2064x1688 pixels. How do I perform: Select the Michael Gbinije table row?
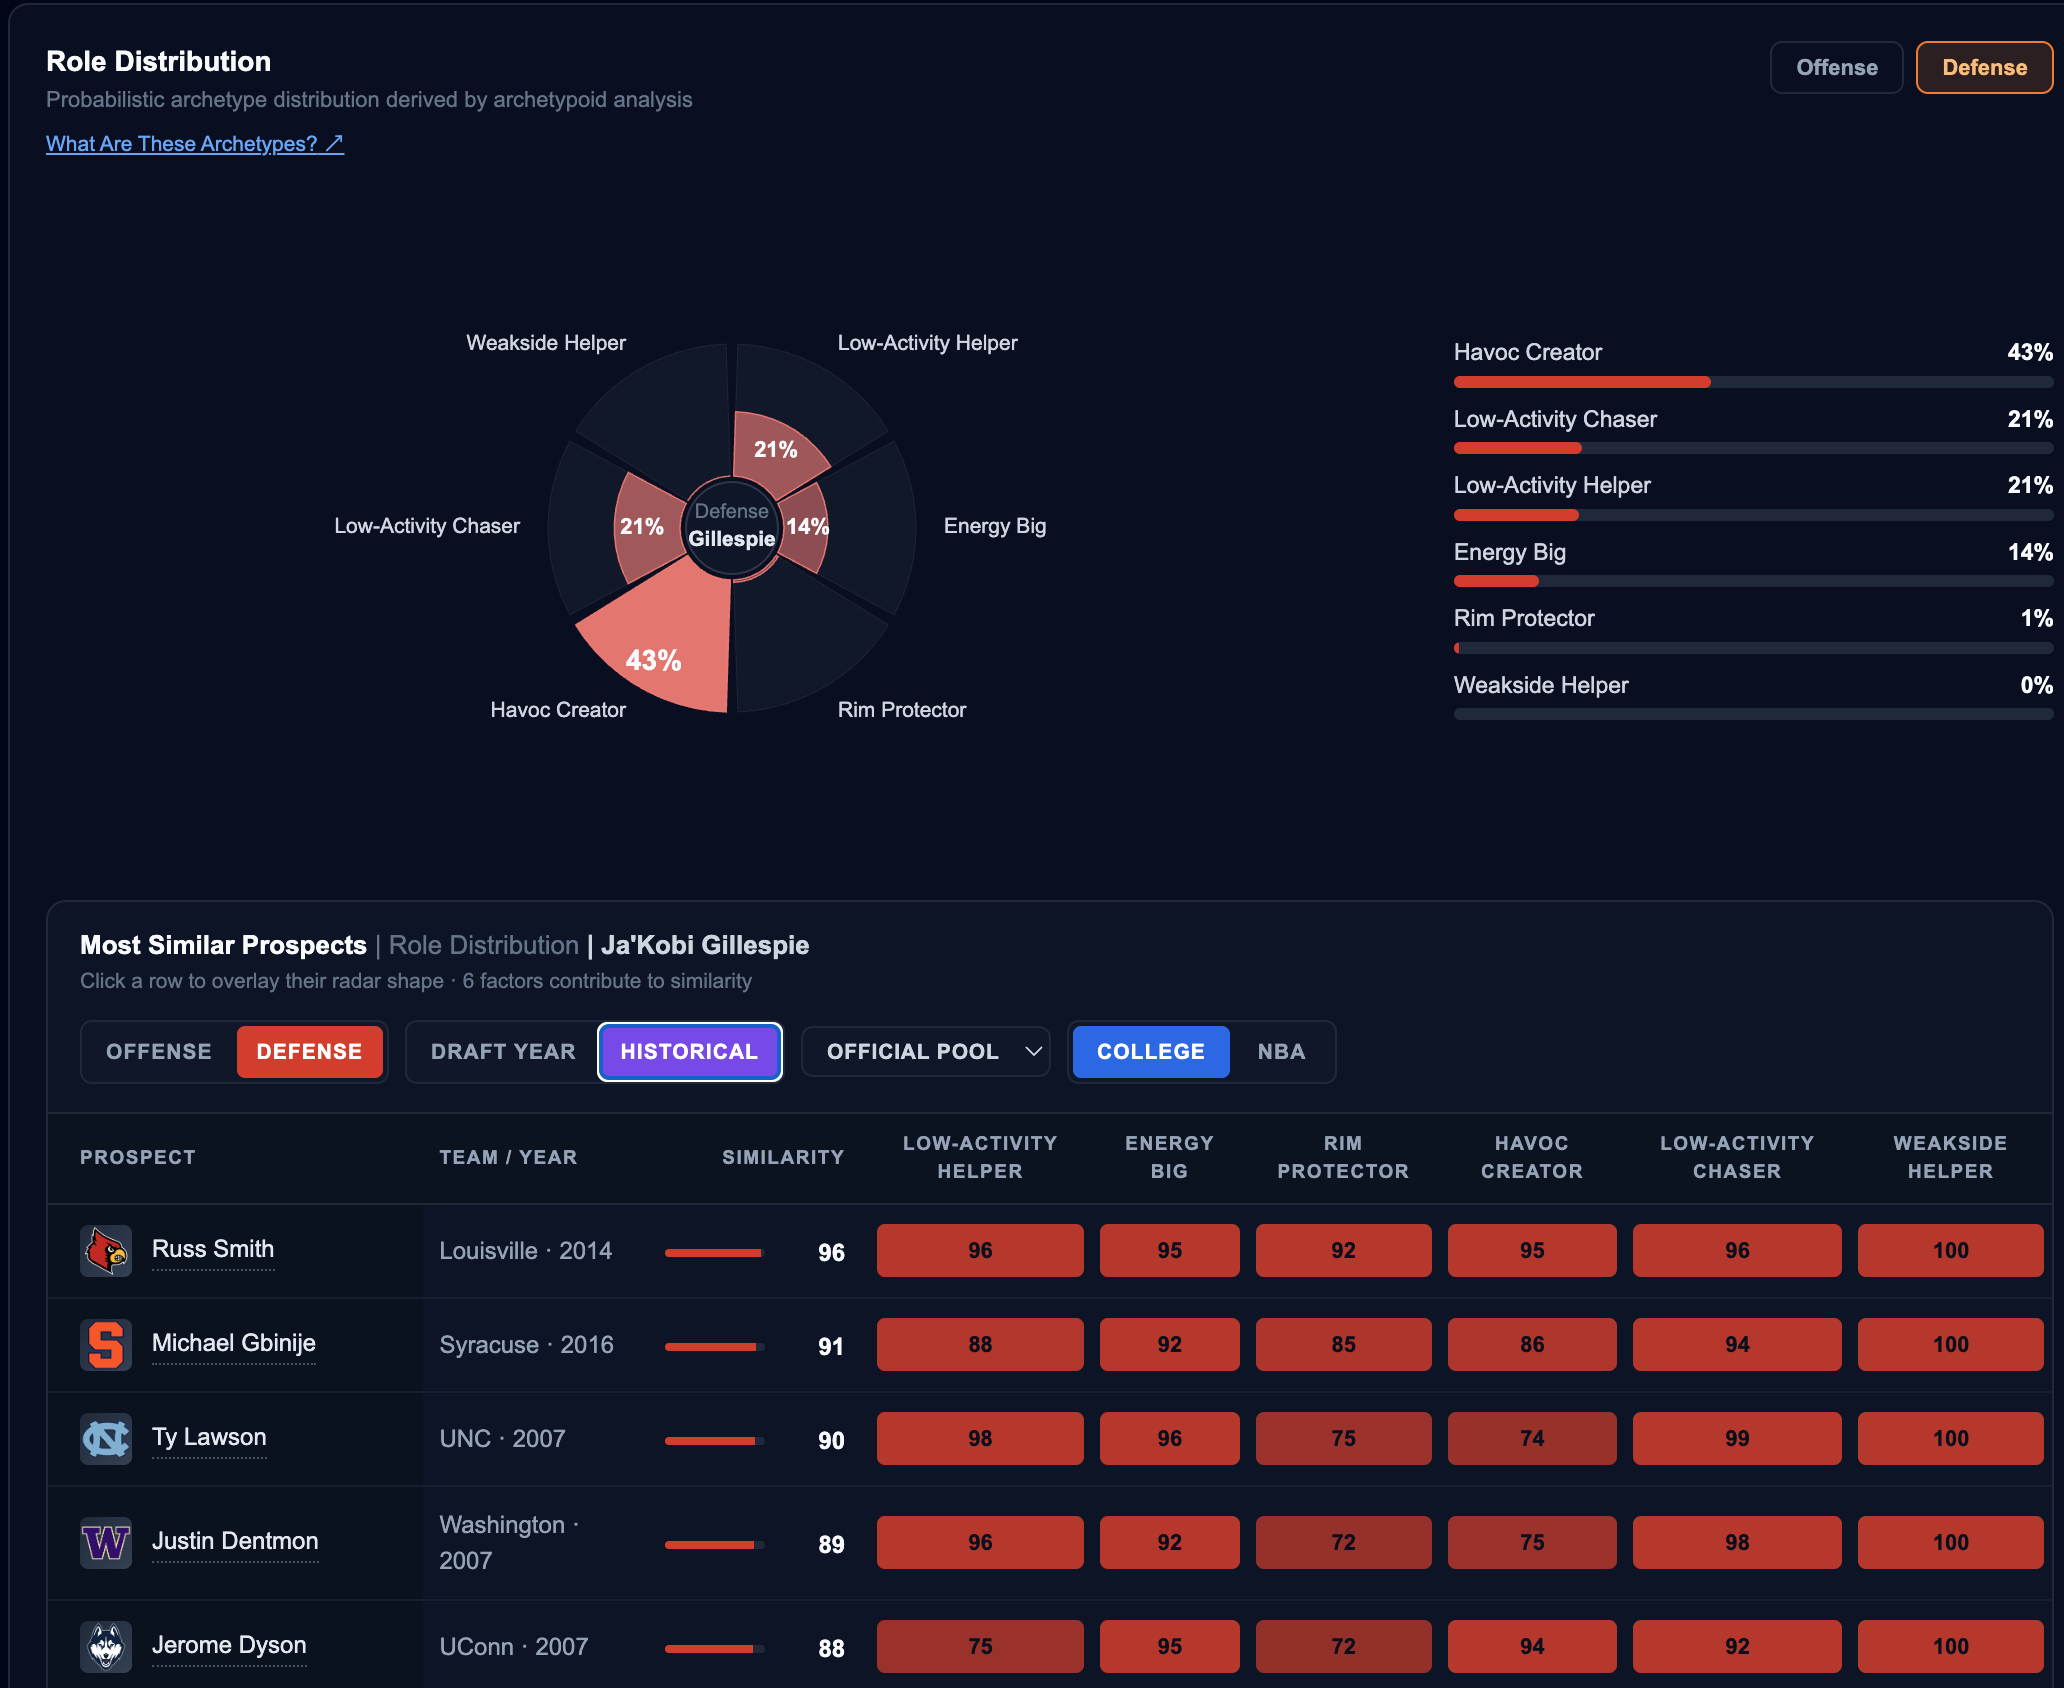1050,1345
